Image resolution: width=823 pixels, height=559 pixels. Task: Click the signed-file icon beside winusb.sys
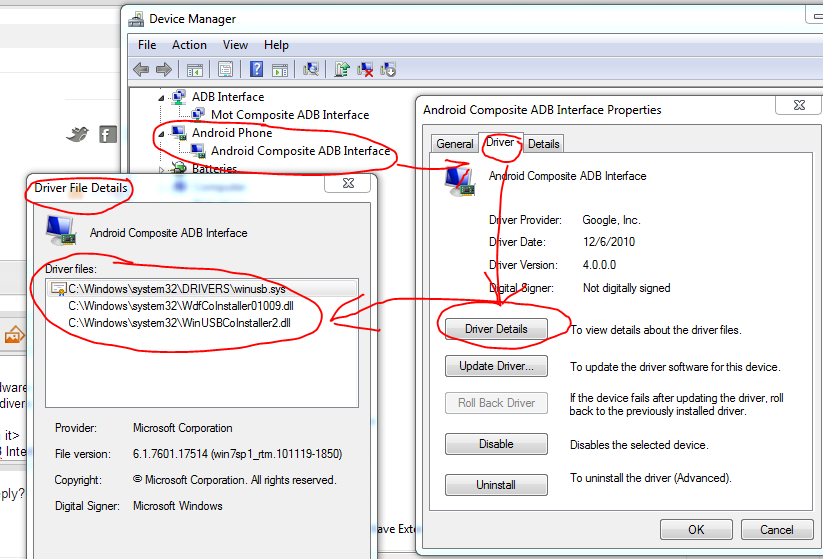coord(58,289)
